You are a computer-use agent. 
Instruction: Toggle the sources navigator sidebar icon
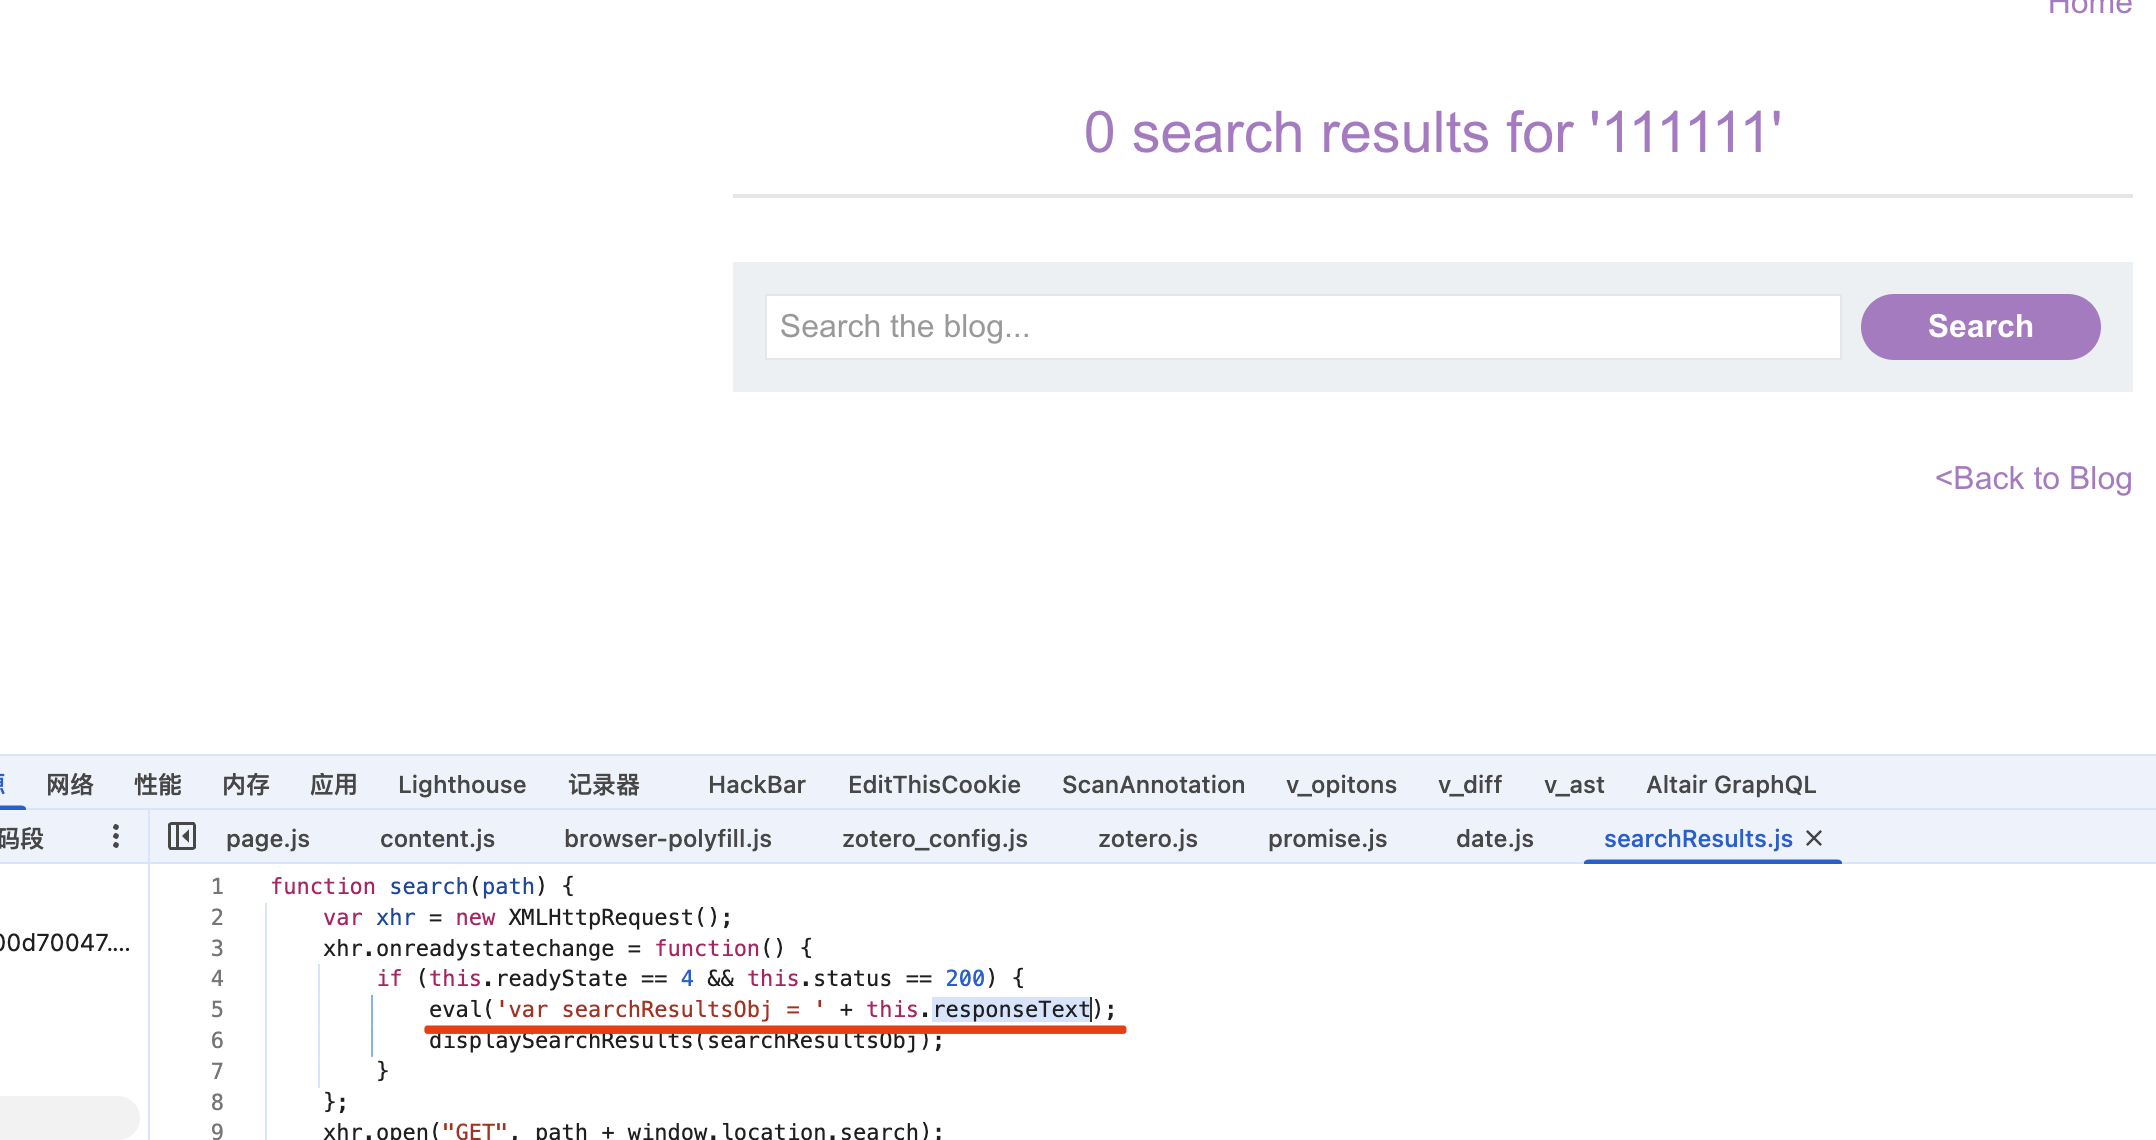[182, 836]
